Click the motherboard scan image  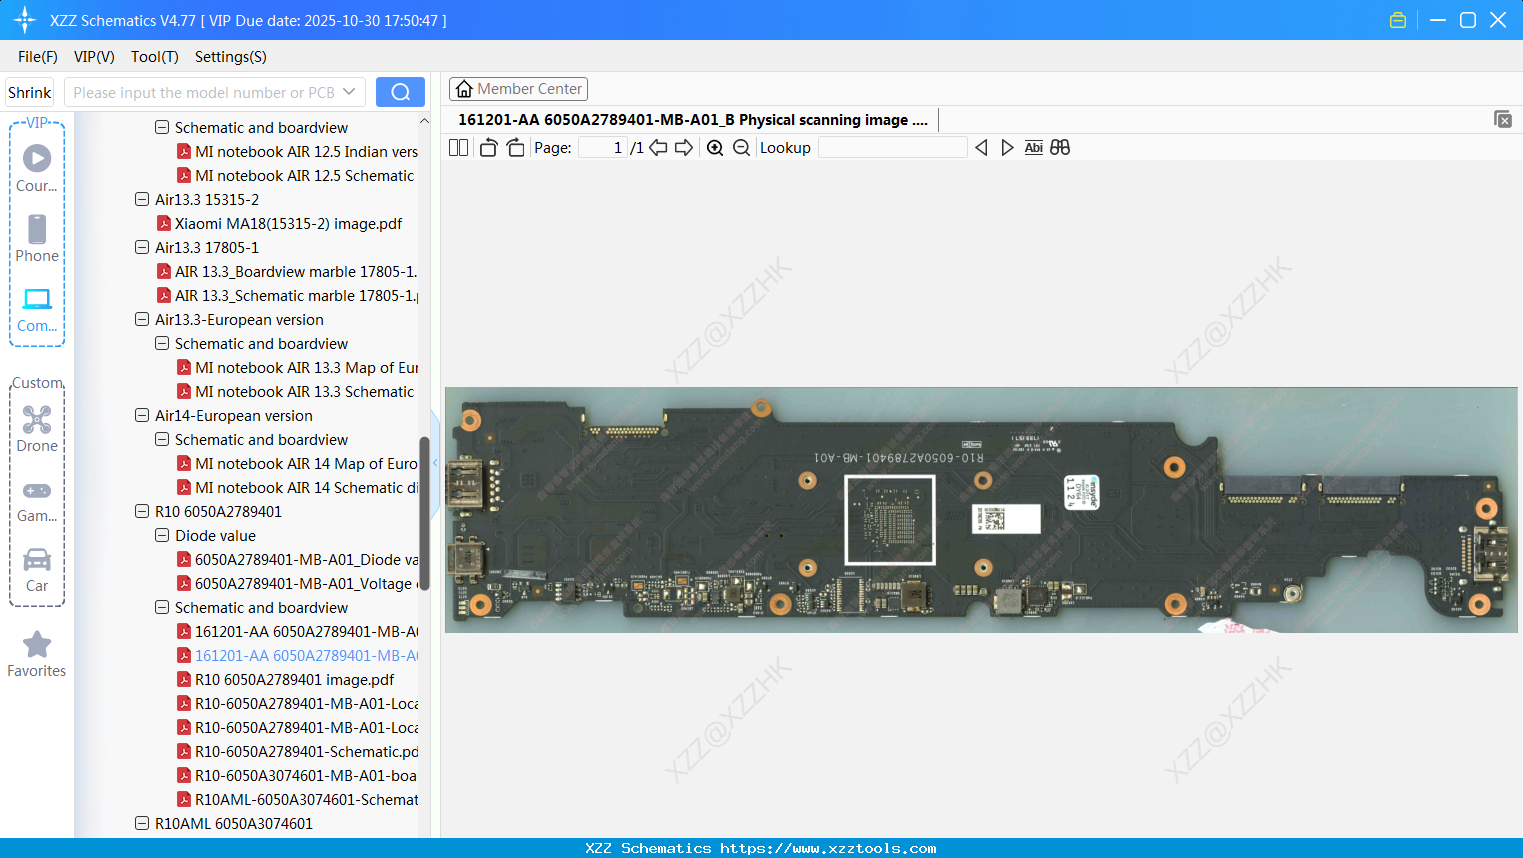pyautogui.click(x=981, y=510)
